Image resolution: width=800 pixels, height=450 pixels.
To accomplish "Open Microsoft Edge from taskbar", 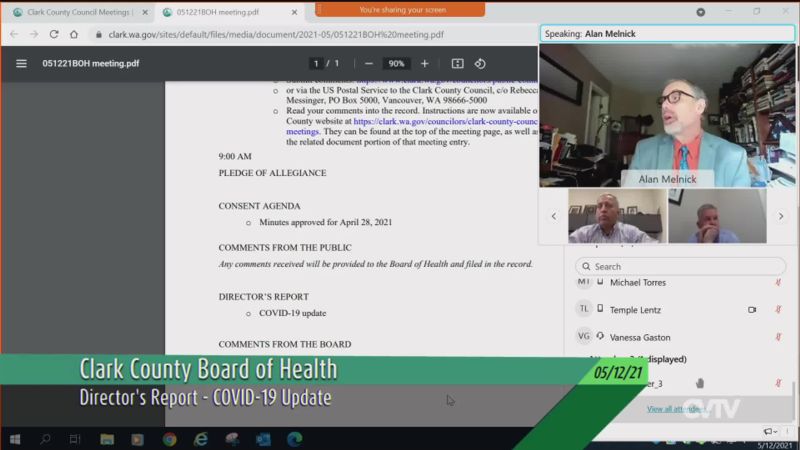I will pyautogui.click(x=294, y=439).
